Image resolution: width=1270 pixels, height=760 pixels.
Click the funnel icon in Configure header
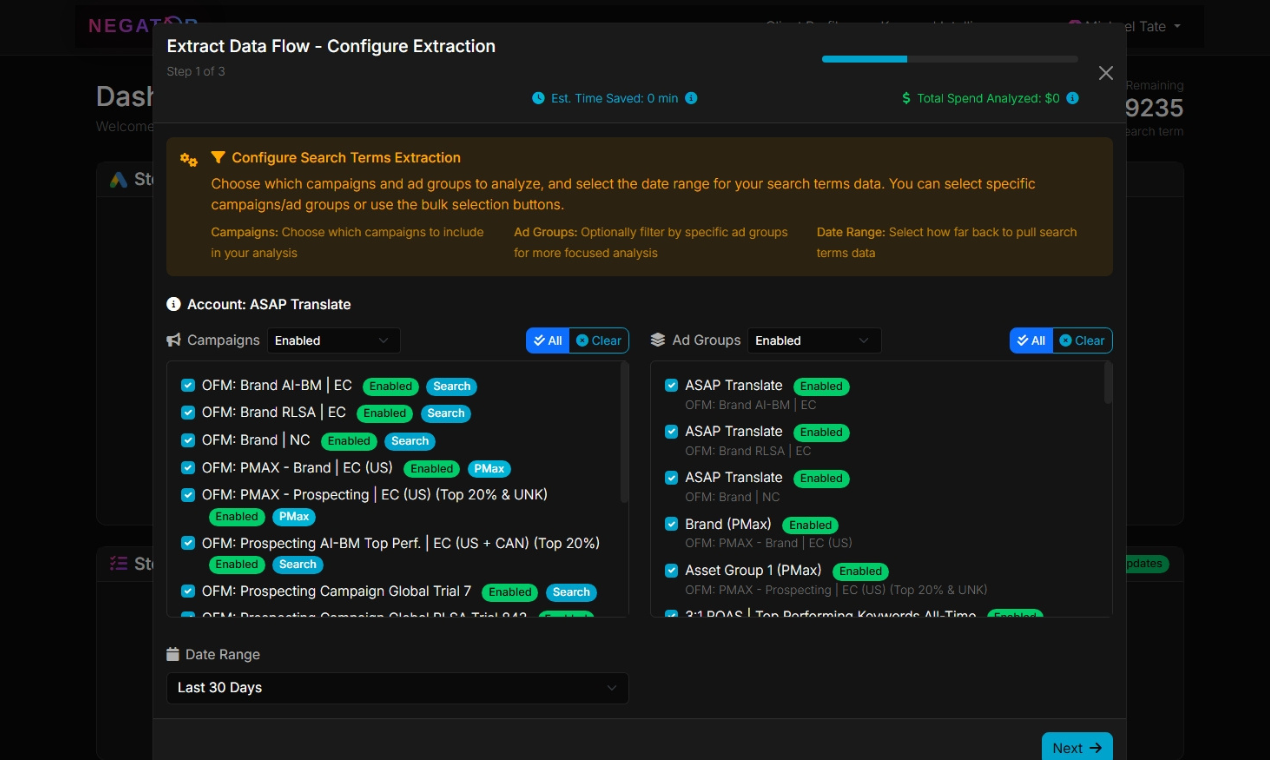point(218,158)
